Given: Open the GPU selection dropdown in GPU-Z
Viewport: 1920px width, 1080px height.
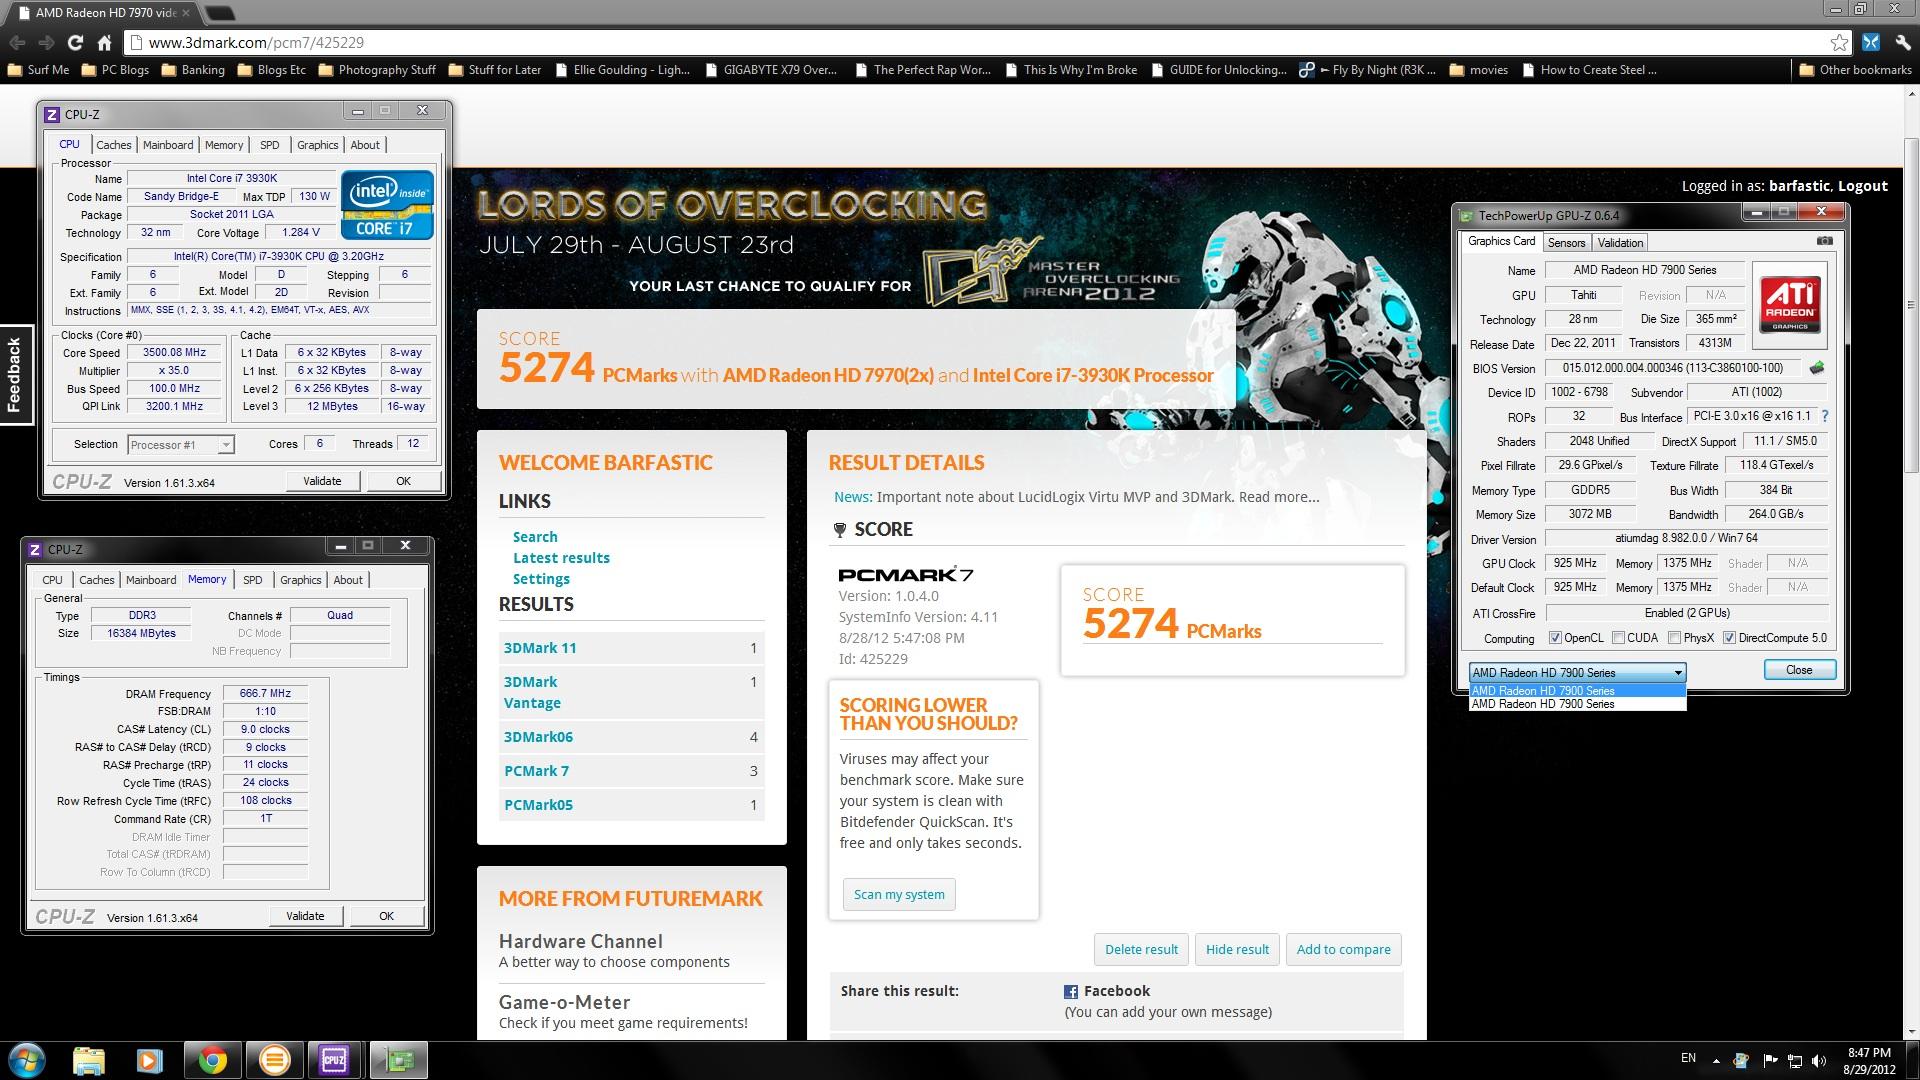Looking at the screenshot, I should coord(1577,672).
